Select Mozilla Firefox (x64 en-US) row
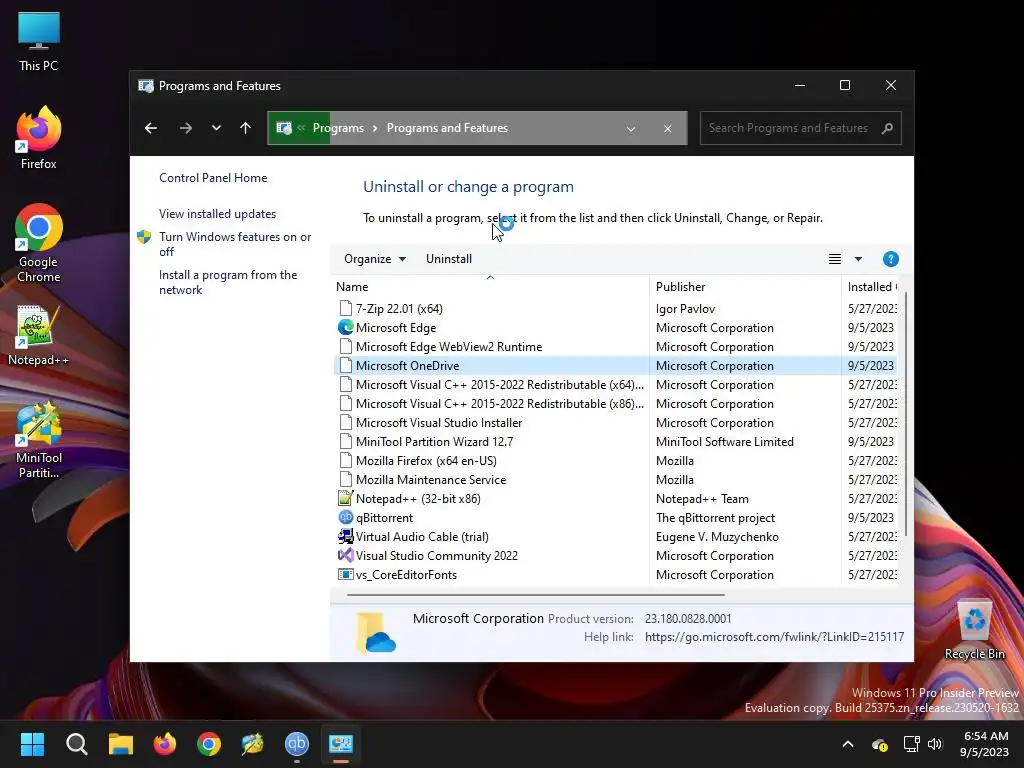Viewport: 1024px width, 768px height. [x=616, y=460]
